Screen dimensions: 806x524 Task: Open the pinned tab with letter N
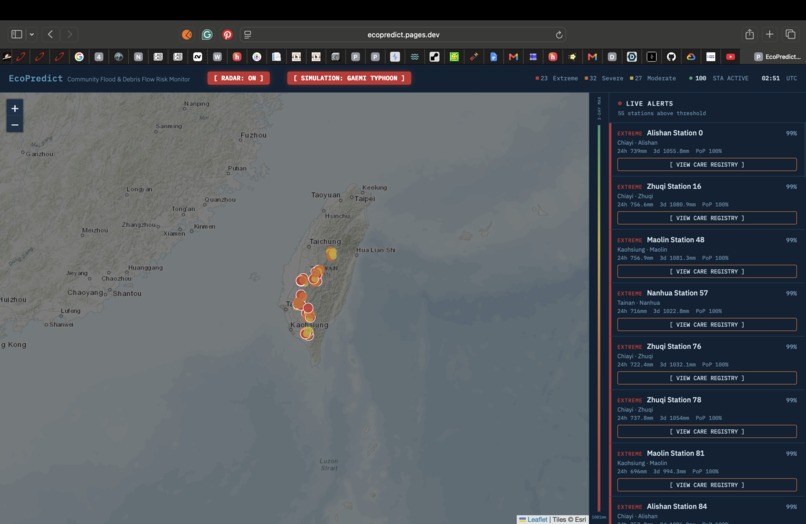click(138, 57)
